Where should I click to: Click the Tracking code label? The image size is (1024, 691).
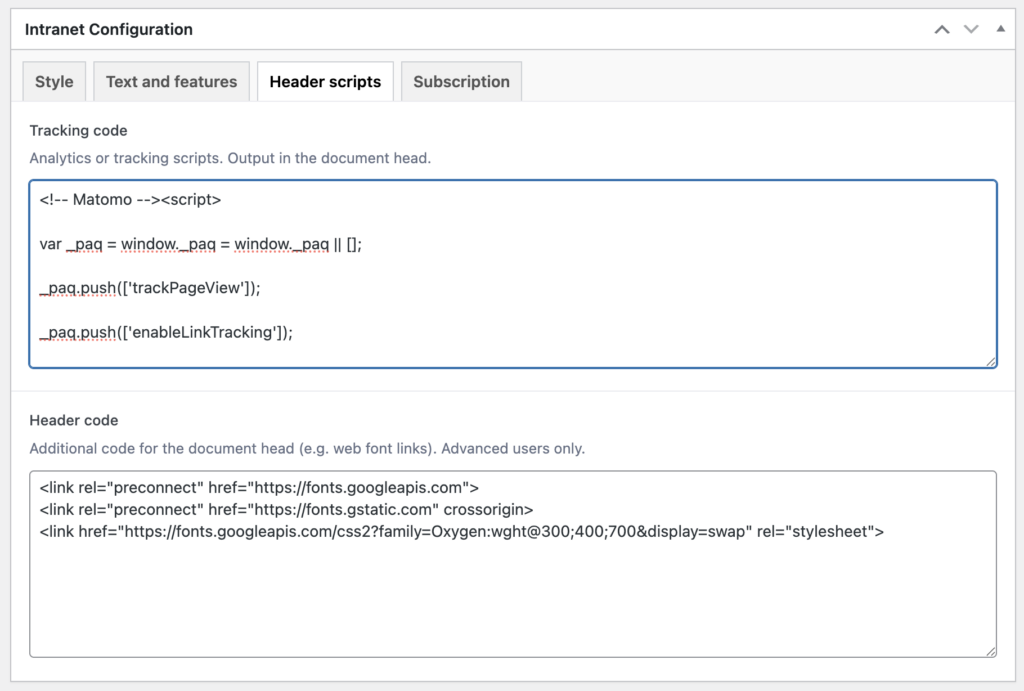pos(78,130)
